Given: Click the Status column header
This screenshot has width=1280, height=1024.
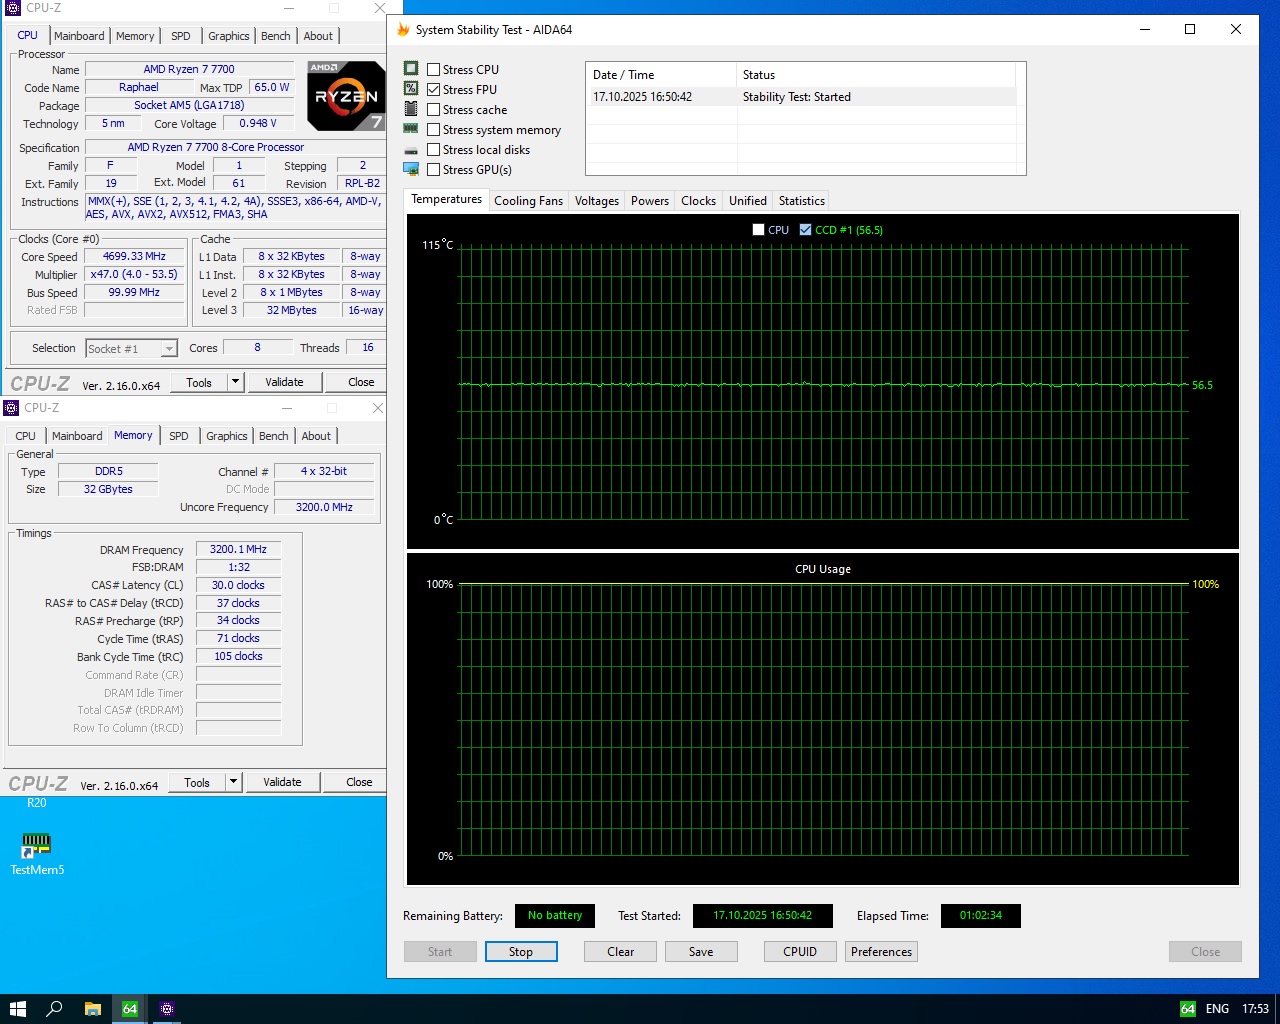Looking at the screenshot, I should [876, 75].
